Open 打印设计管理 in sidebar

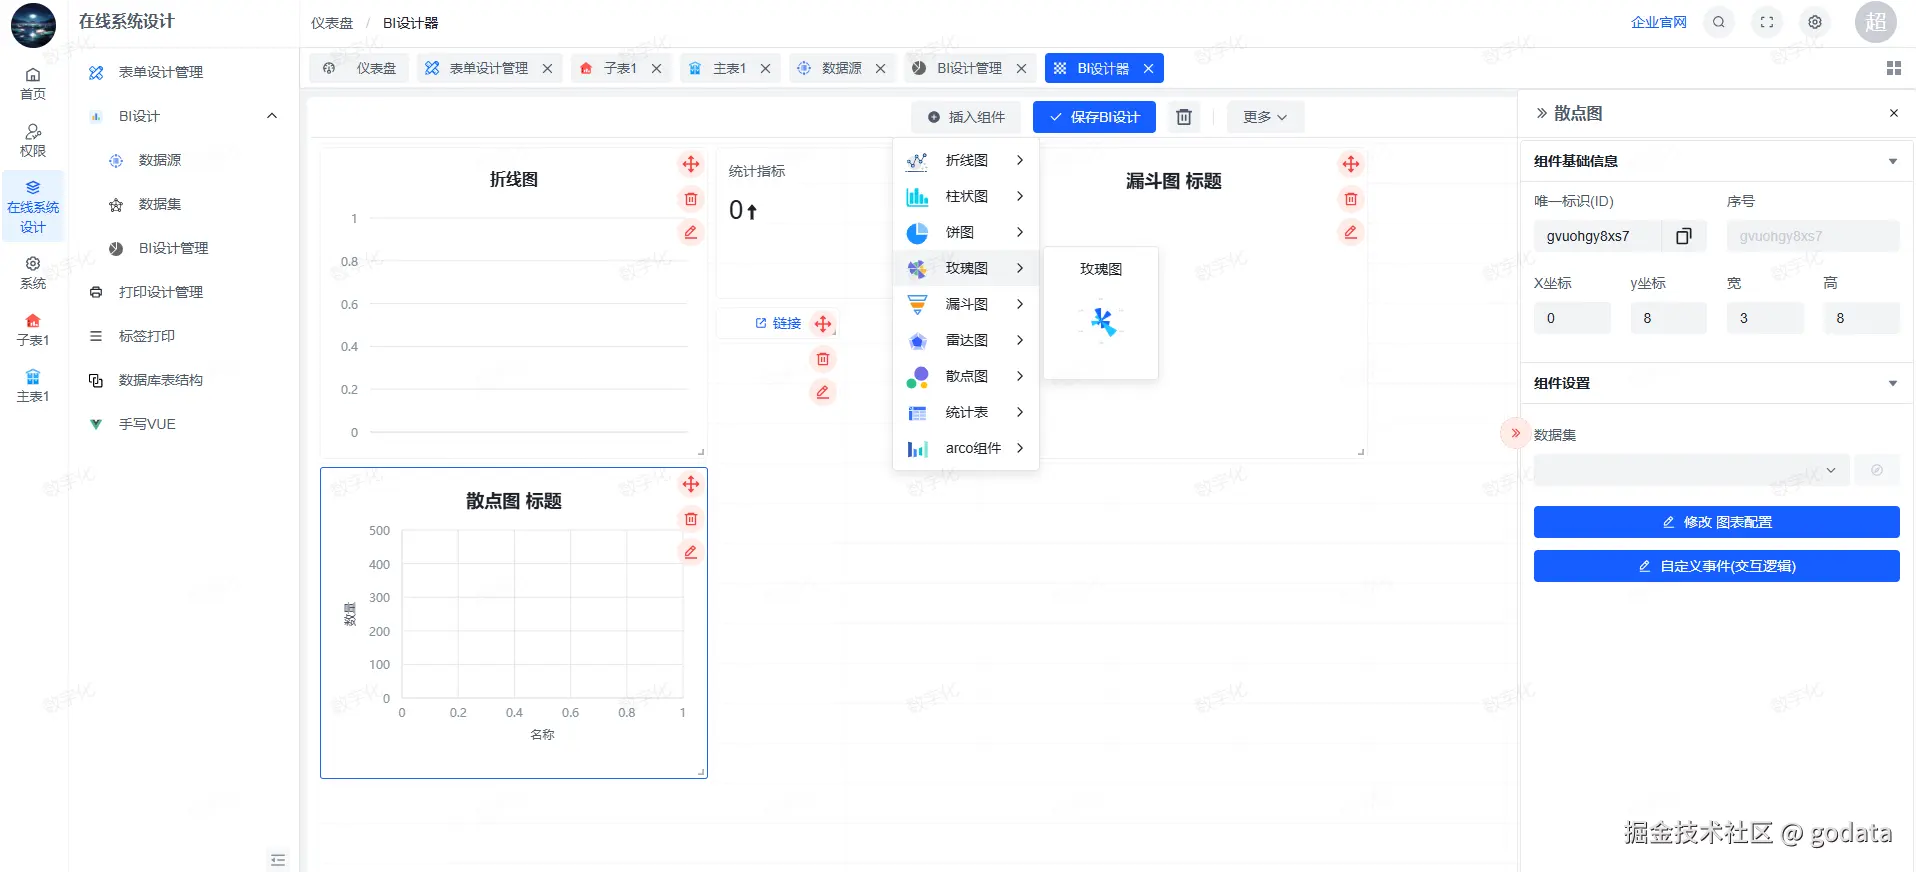pyautogui.click(x=160, y=292)
